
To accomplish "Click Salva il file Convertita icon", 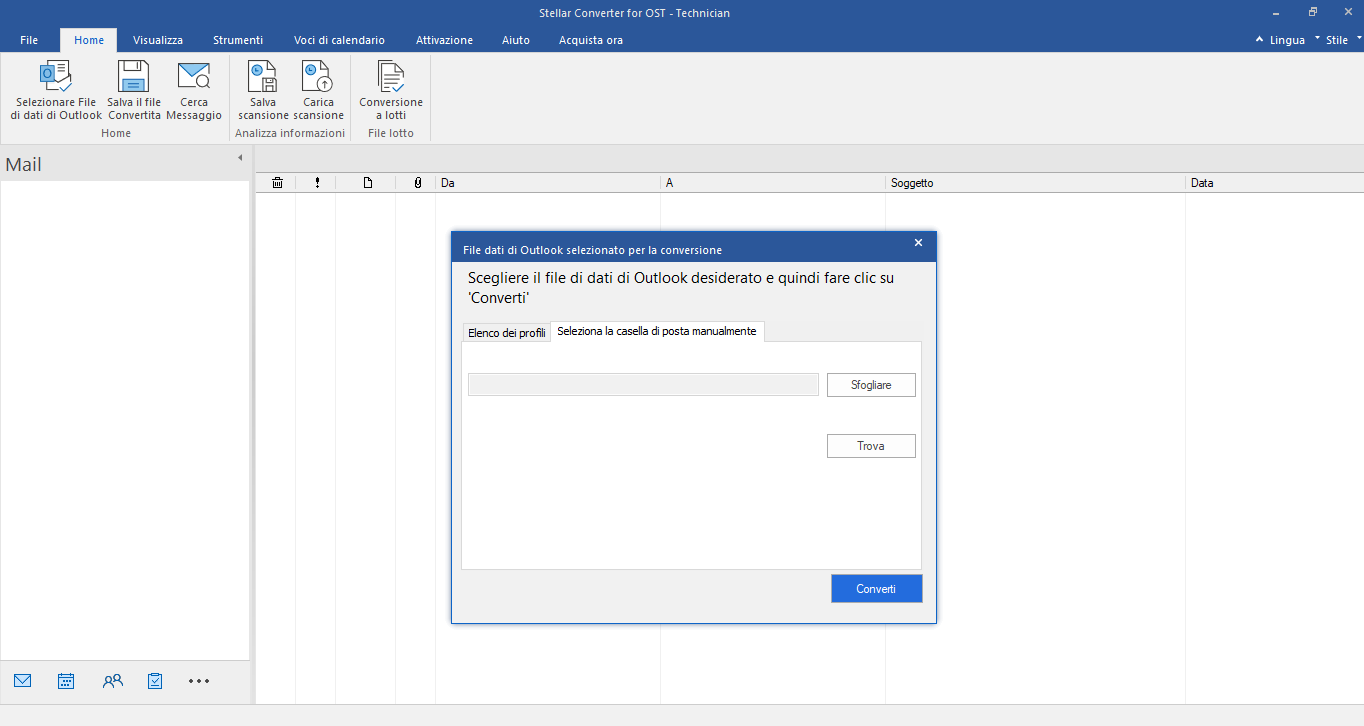I will pyautogui.click(x=134, y=76).
